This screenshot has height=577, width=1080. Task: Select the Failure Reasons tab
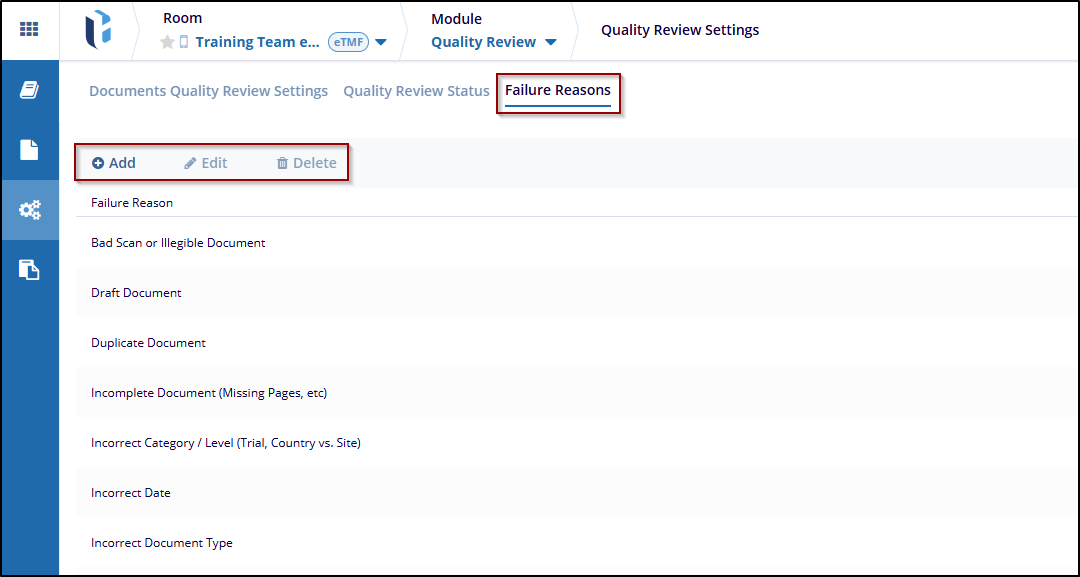[557, 91]
